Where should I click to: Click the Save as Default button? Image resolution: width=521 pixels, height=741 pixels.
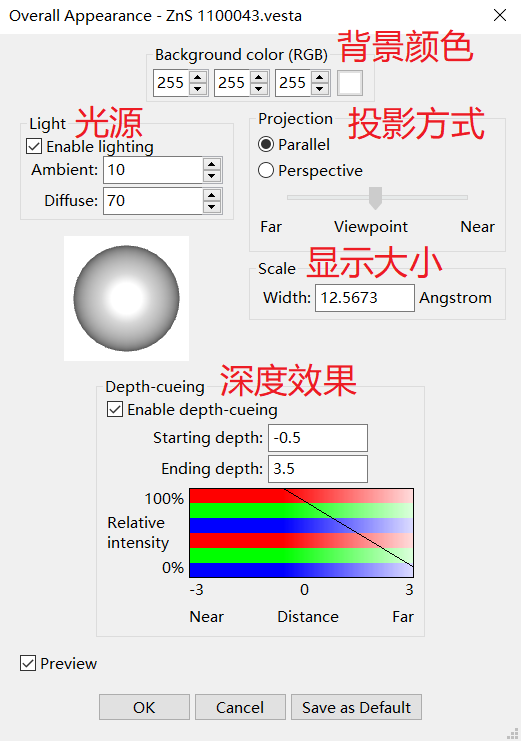pyautogui.click(x=356, y=707)
